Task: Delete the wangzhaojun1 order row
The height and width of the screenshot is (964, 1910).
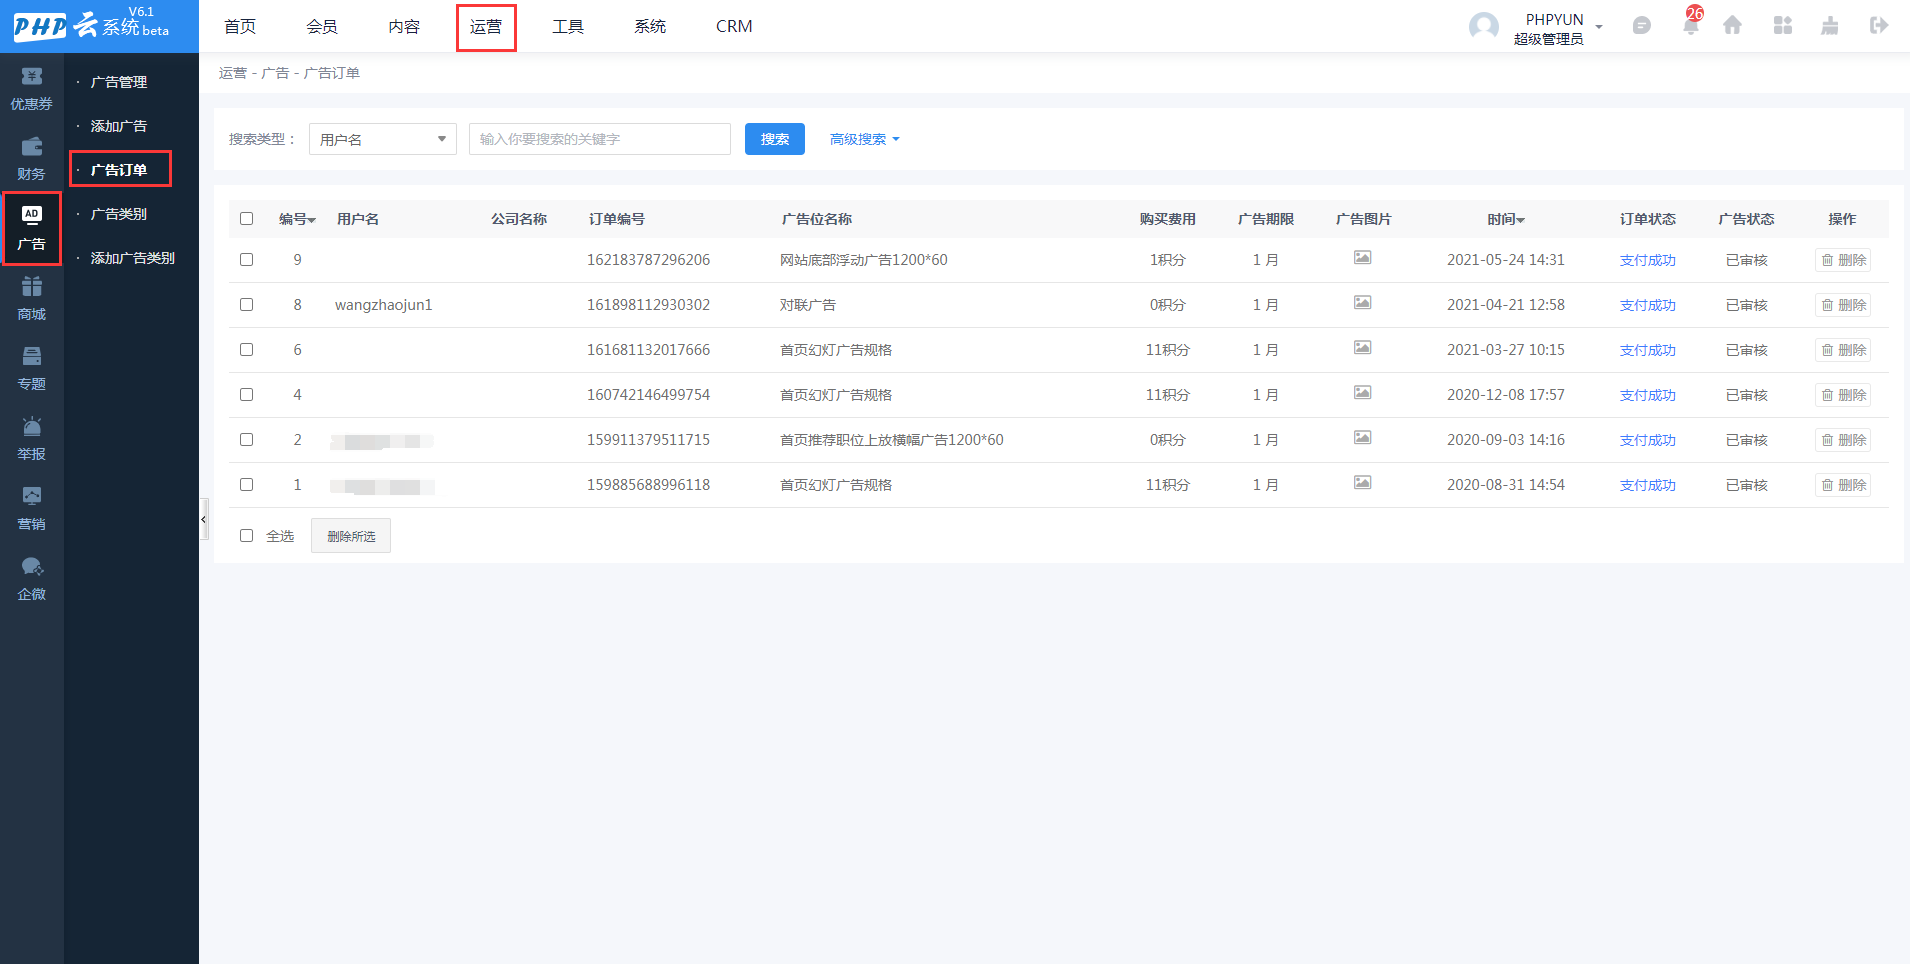Action: (1843, 305)
